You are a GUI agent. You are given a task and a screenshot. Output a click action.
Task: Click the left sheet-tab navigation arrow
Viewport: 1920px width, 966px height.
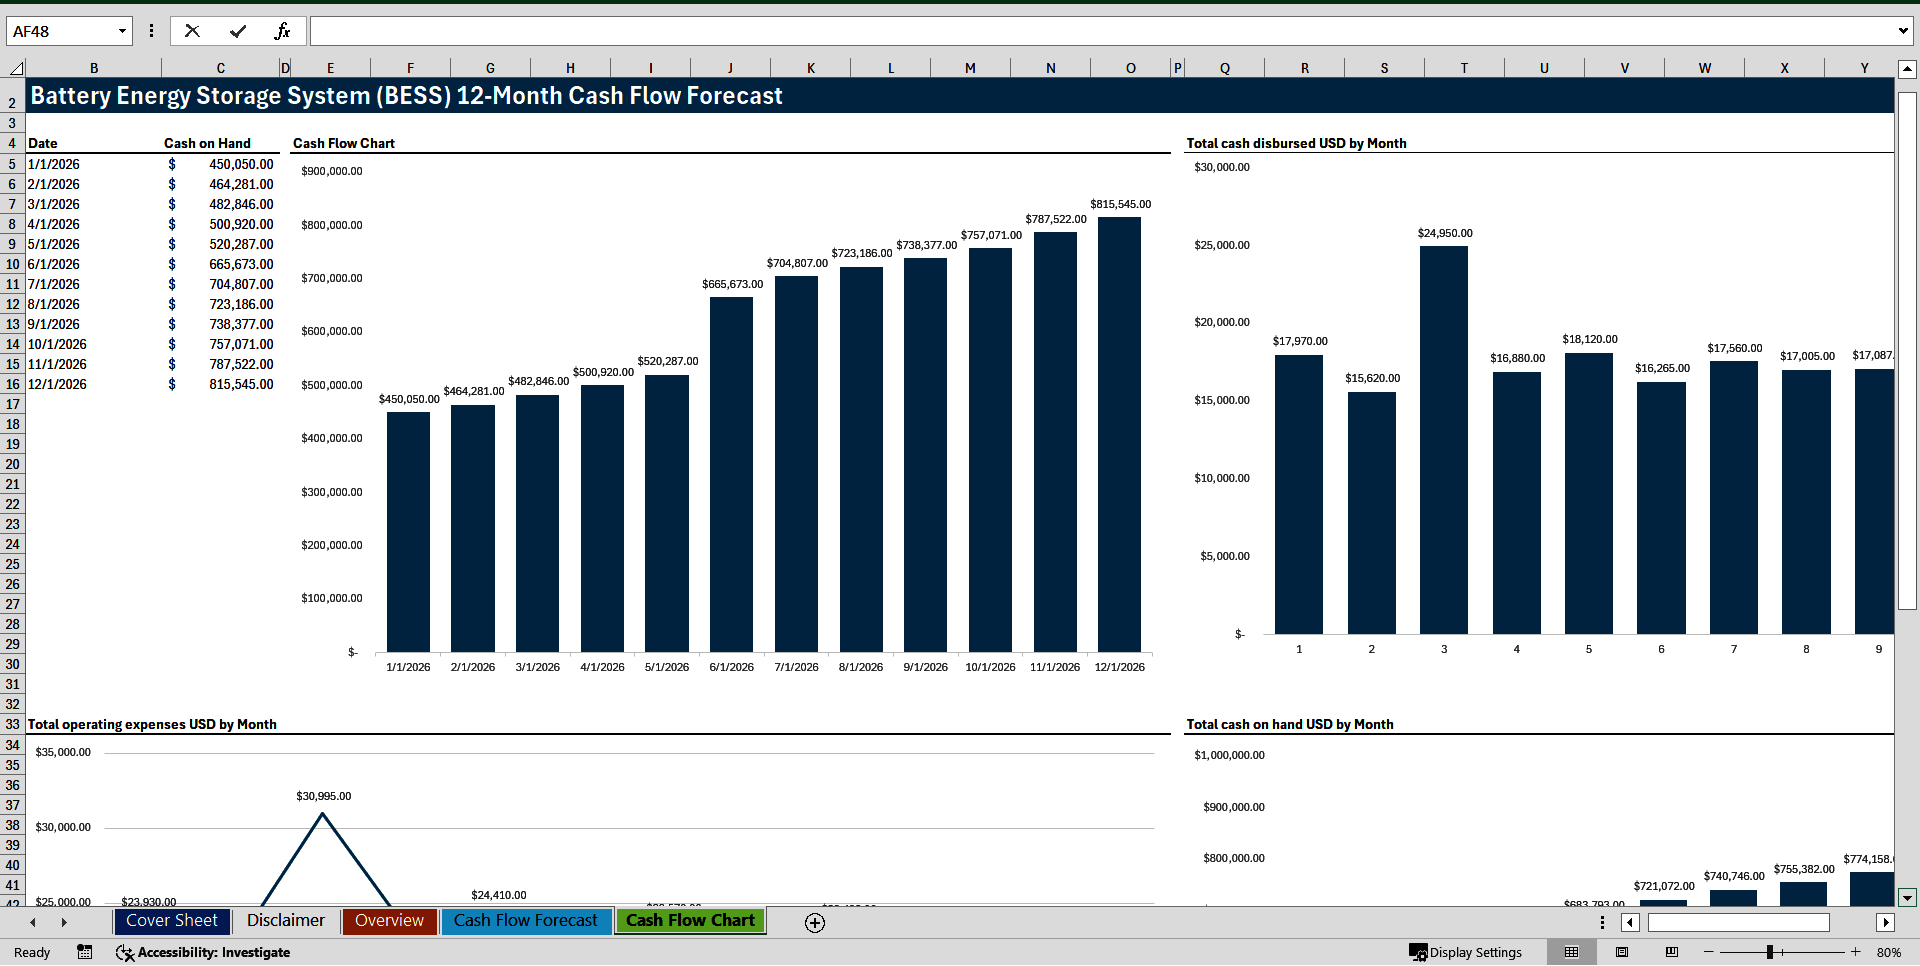[33, 922]
